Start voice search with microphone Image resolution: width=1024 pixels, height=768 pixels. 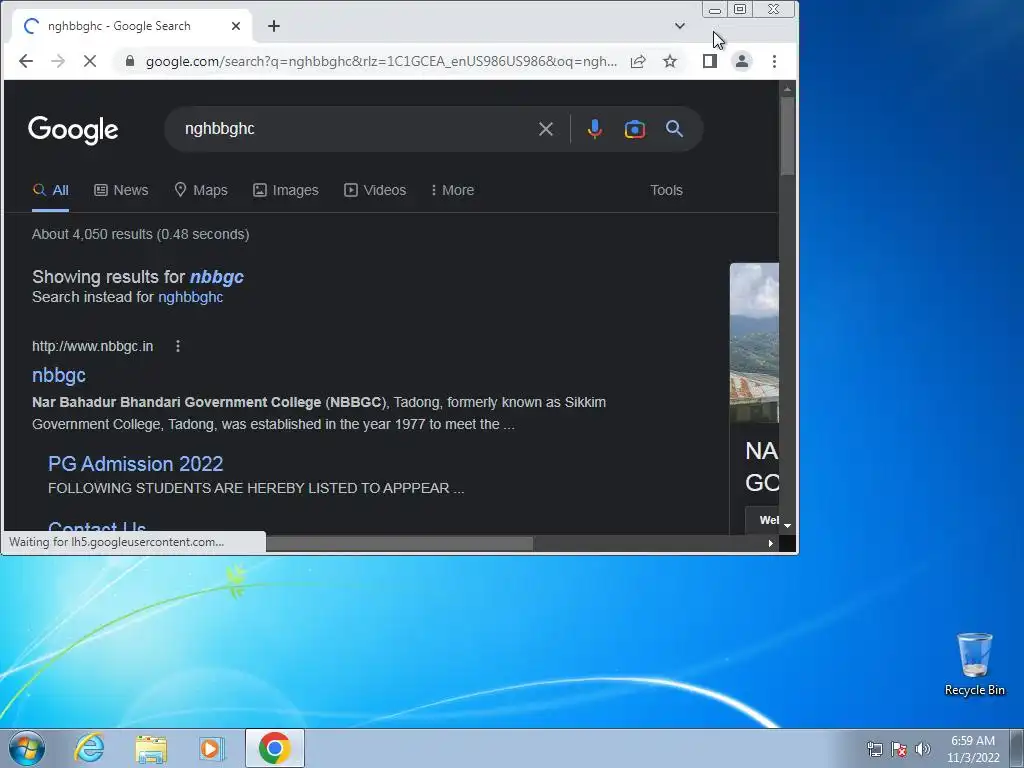point(594,129)
